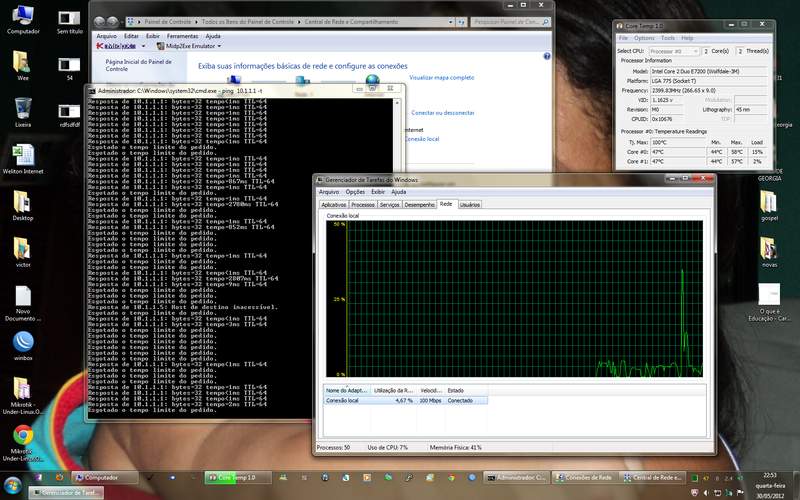Click the Windows Start orb
The height and width of the screenshot is (500, 800).
[x=12, y=485]
